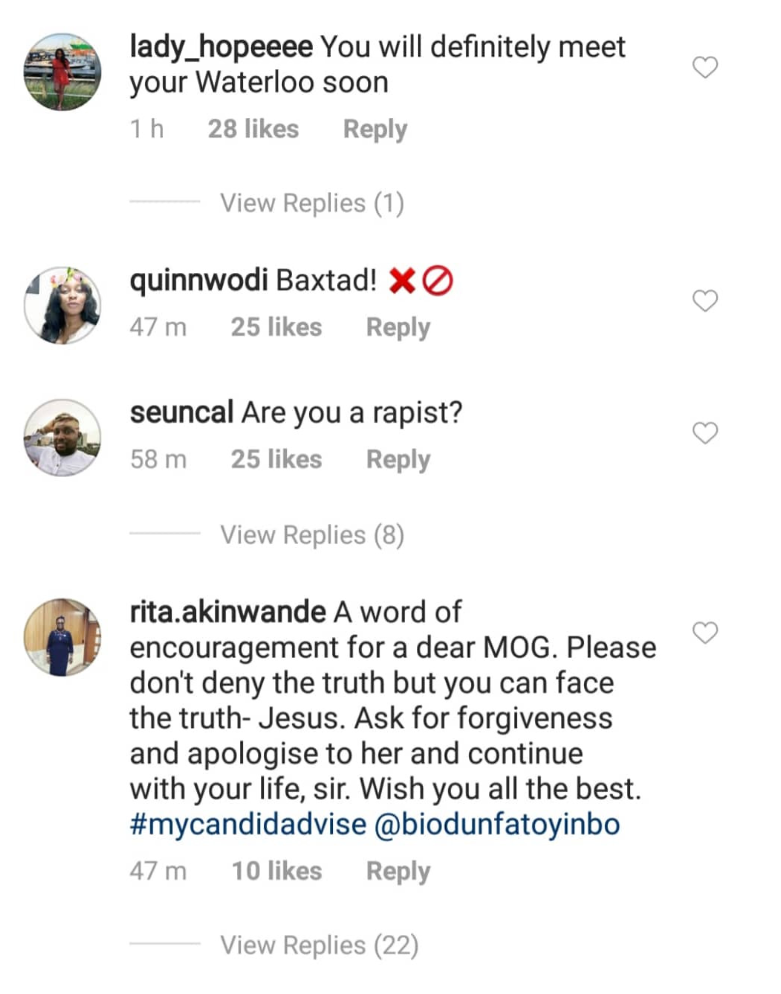Reply to lady_hopeeee's comment
The width and height of the screenshot is (781, 994).
(375, 129)
